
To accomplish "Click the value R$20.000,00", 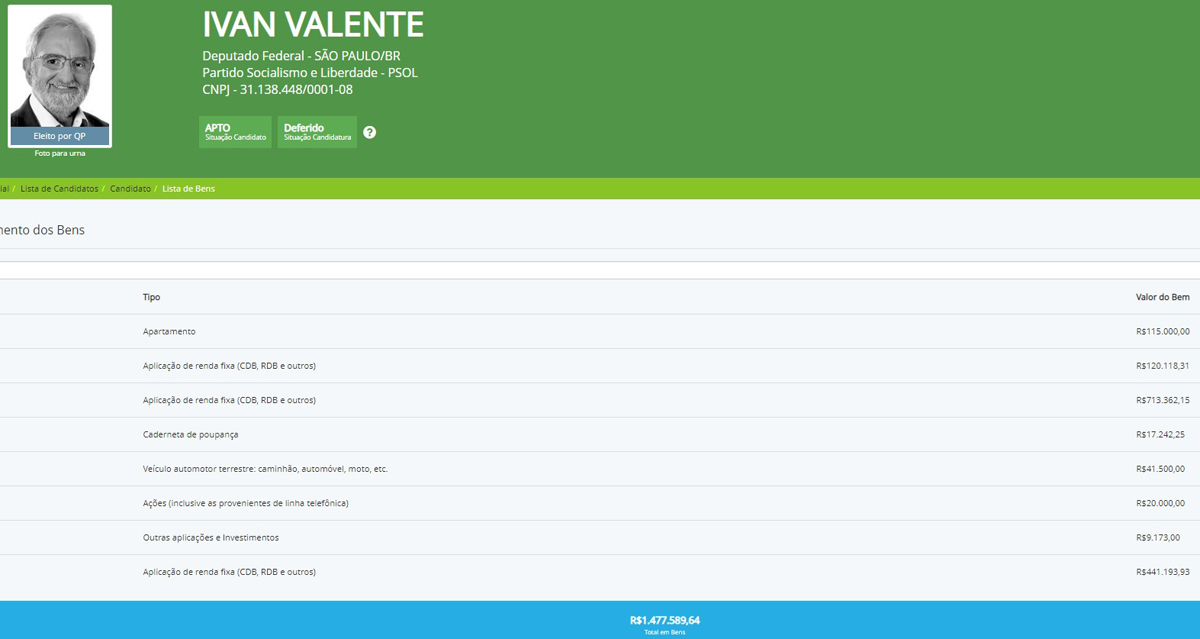I will coord(1160,503).
